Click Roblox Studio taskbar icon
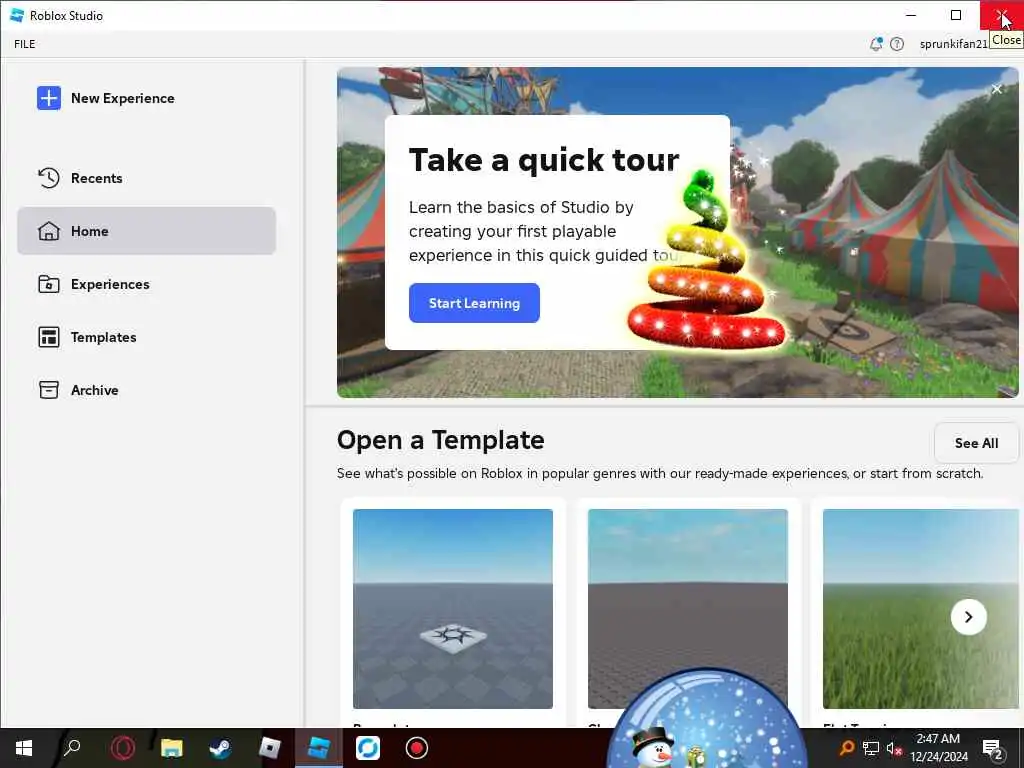1024x768 pixels. 319,748
